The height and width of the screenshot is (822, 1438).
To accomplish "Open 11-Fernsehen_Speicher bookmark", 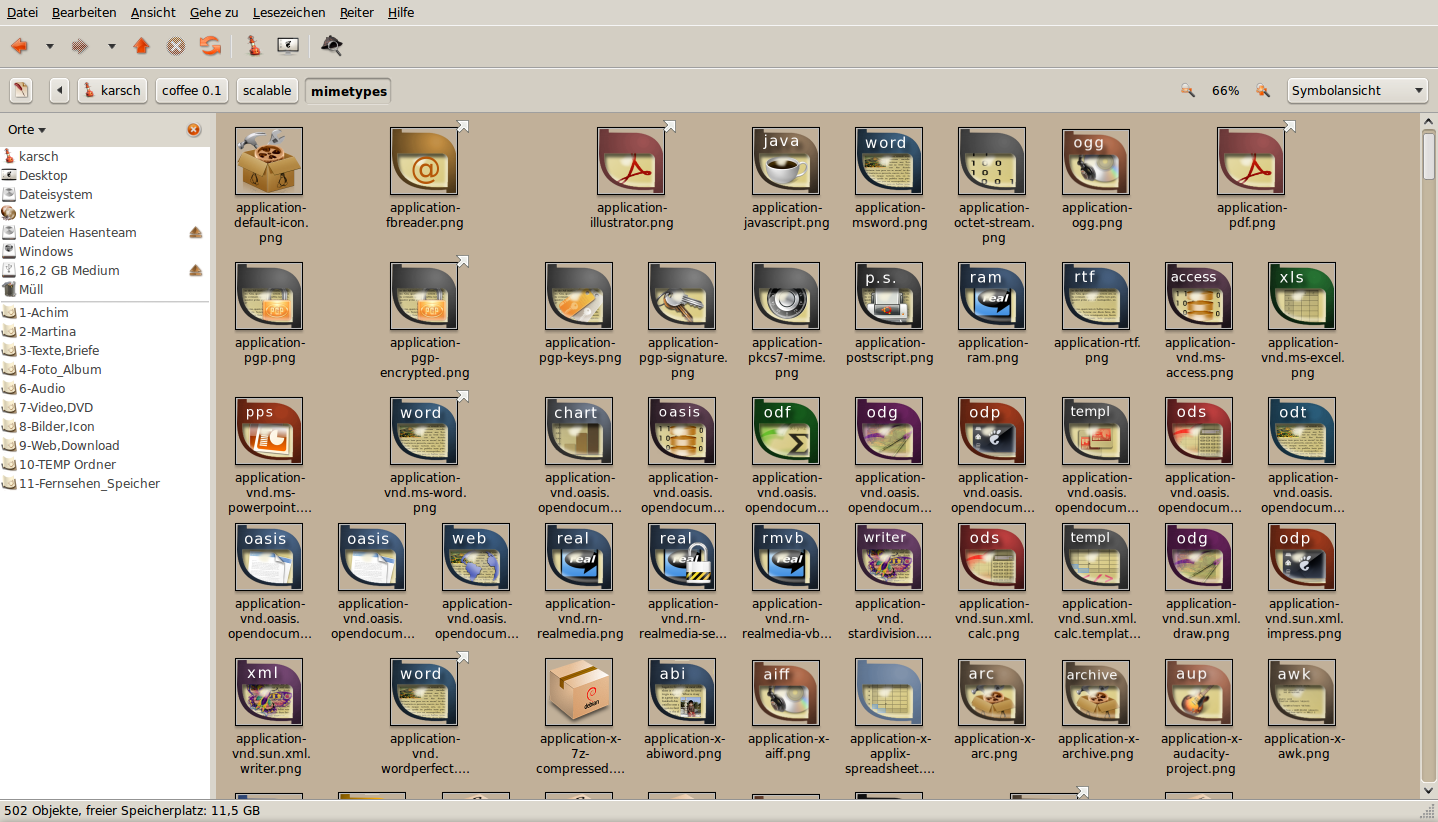I will click(x=105, y=483).
